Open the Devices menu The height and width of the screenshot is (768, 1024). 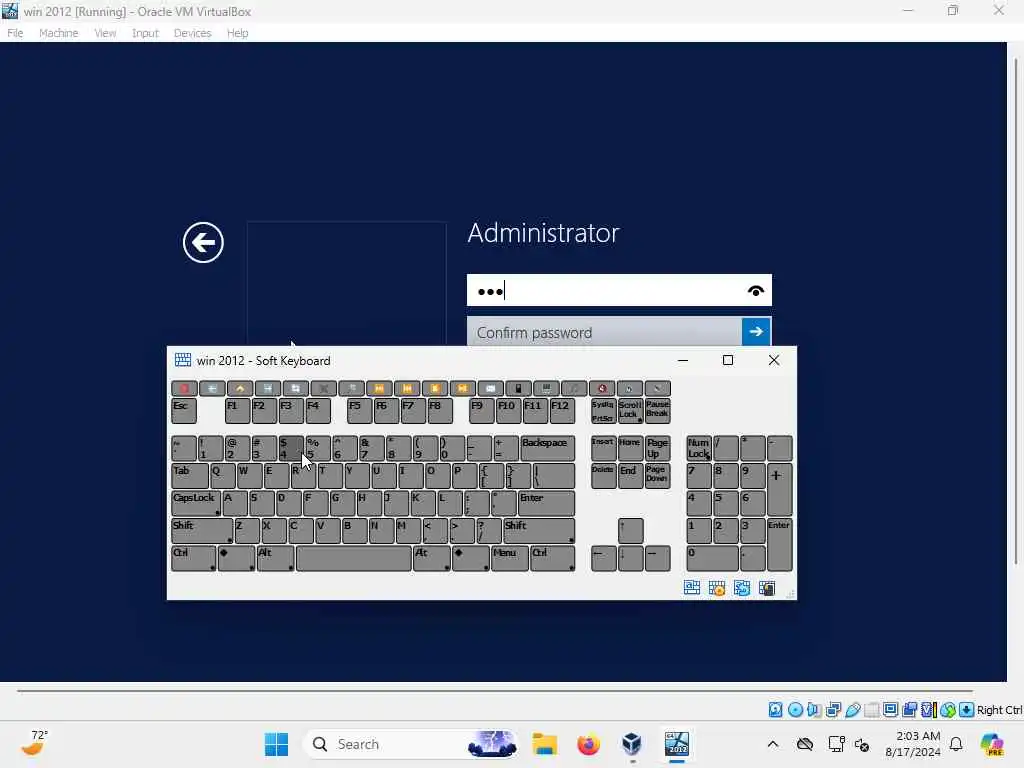pos(192,33)
